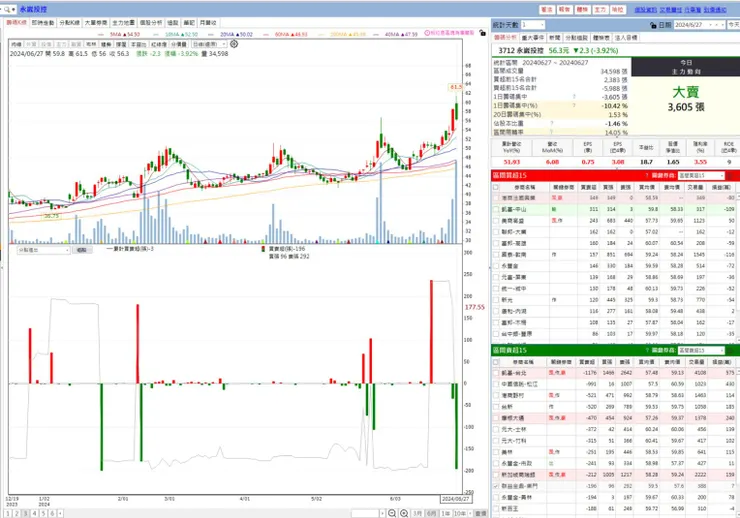Switch to the 即時走勢 tab
Viewport: 740px width, 518px height.
point(43,23)
